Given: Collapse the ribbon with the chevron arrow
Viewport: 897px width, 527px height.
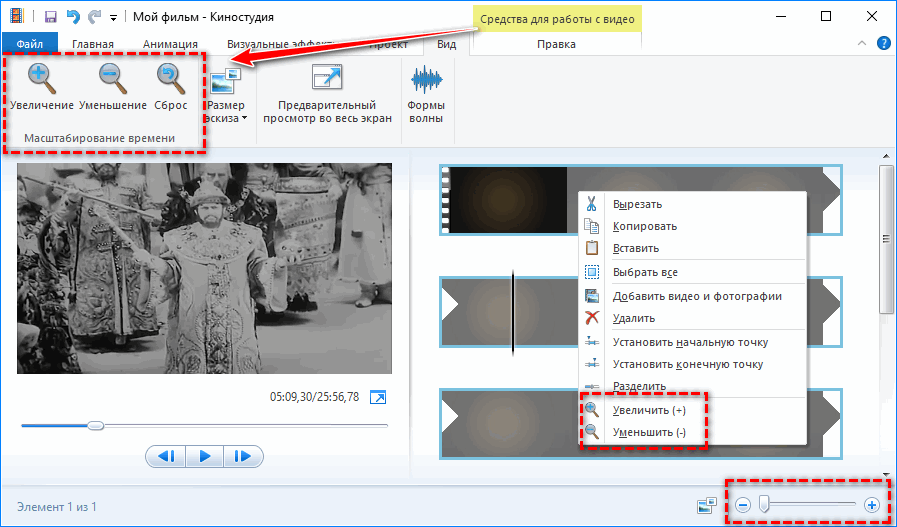Looking at the screenshot, I should click(863, 44).
